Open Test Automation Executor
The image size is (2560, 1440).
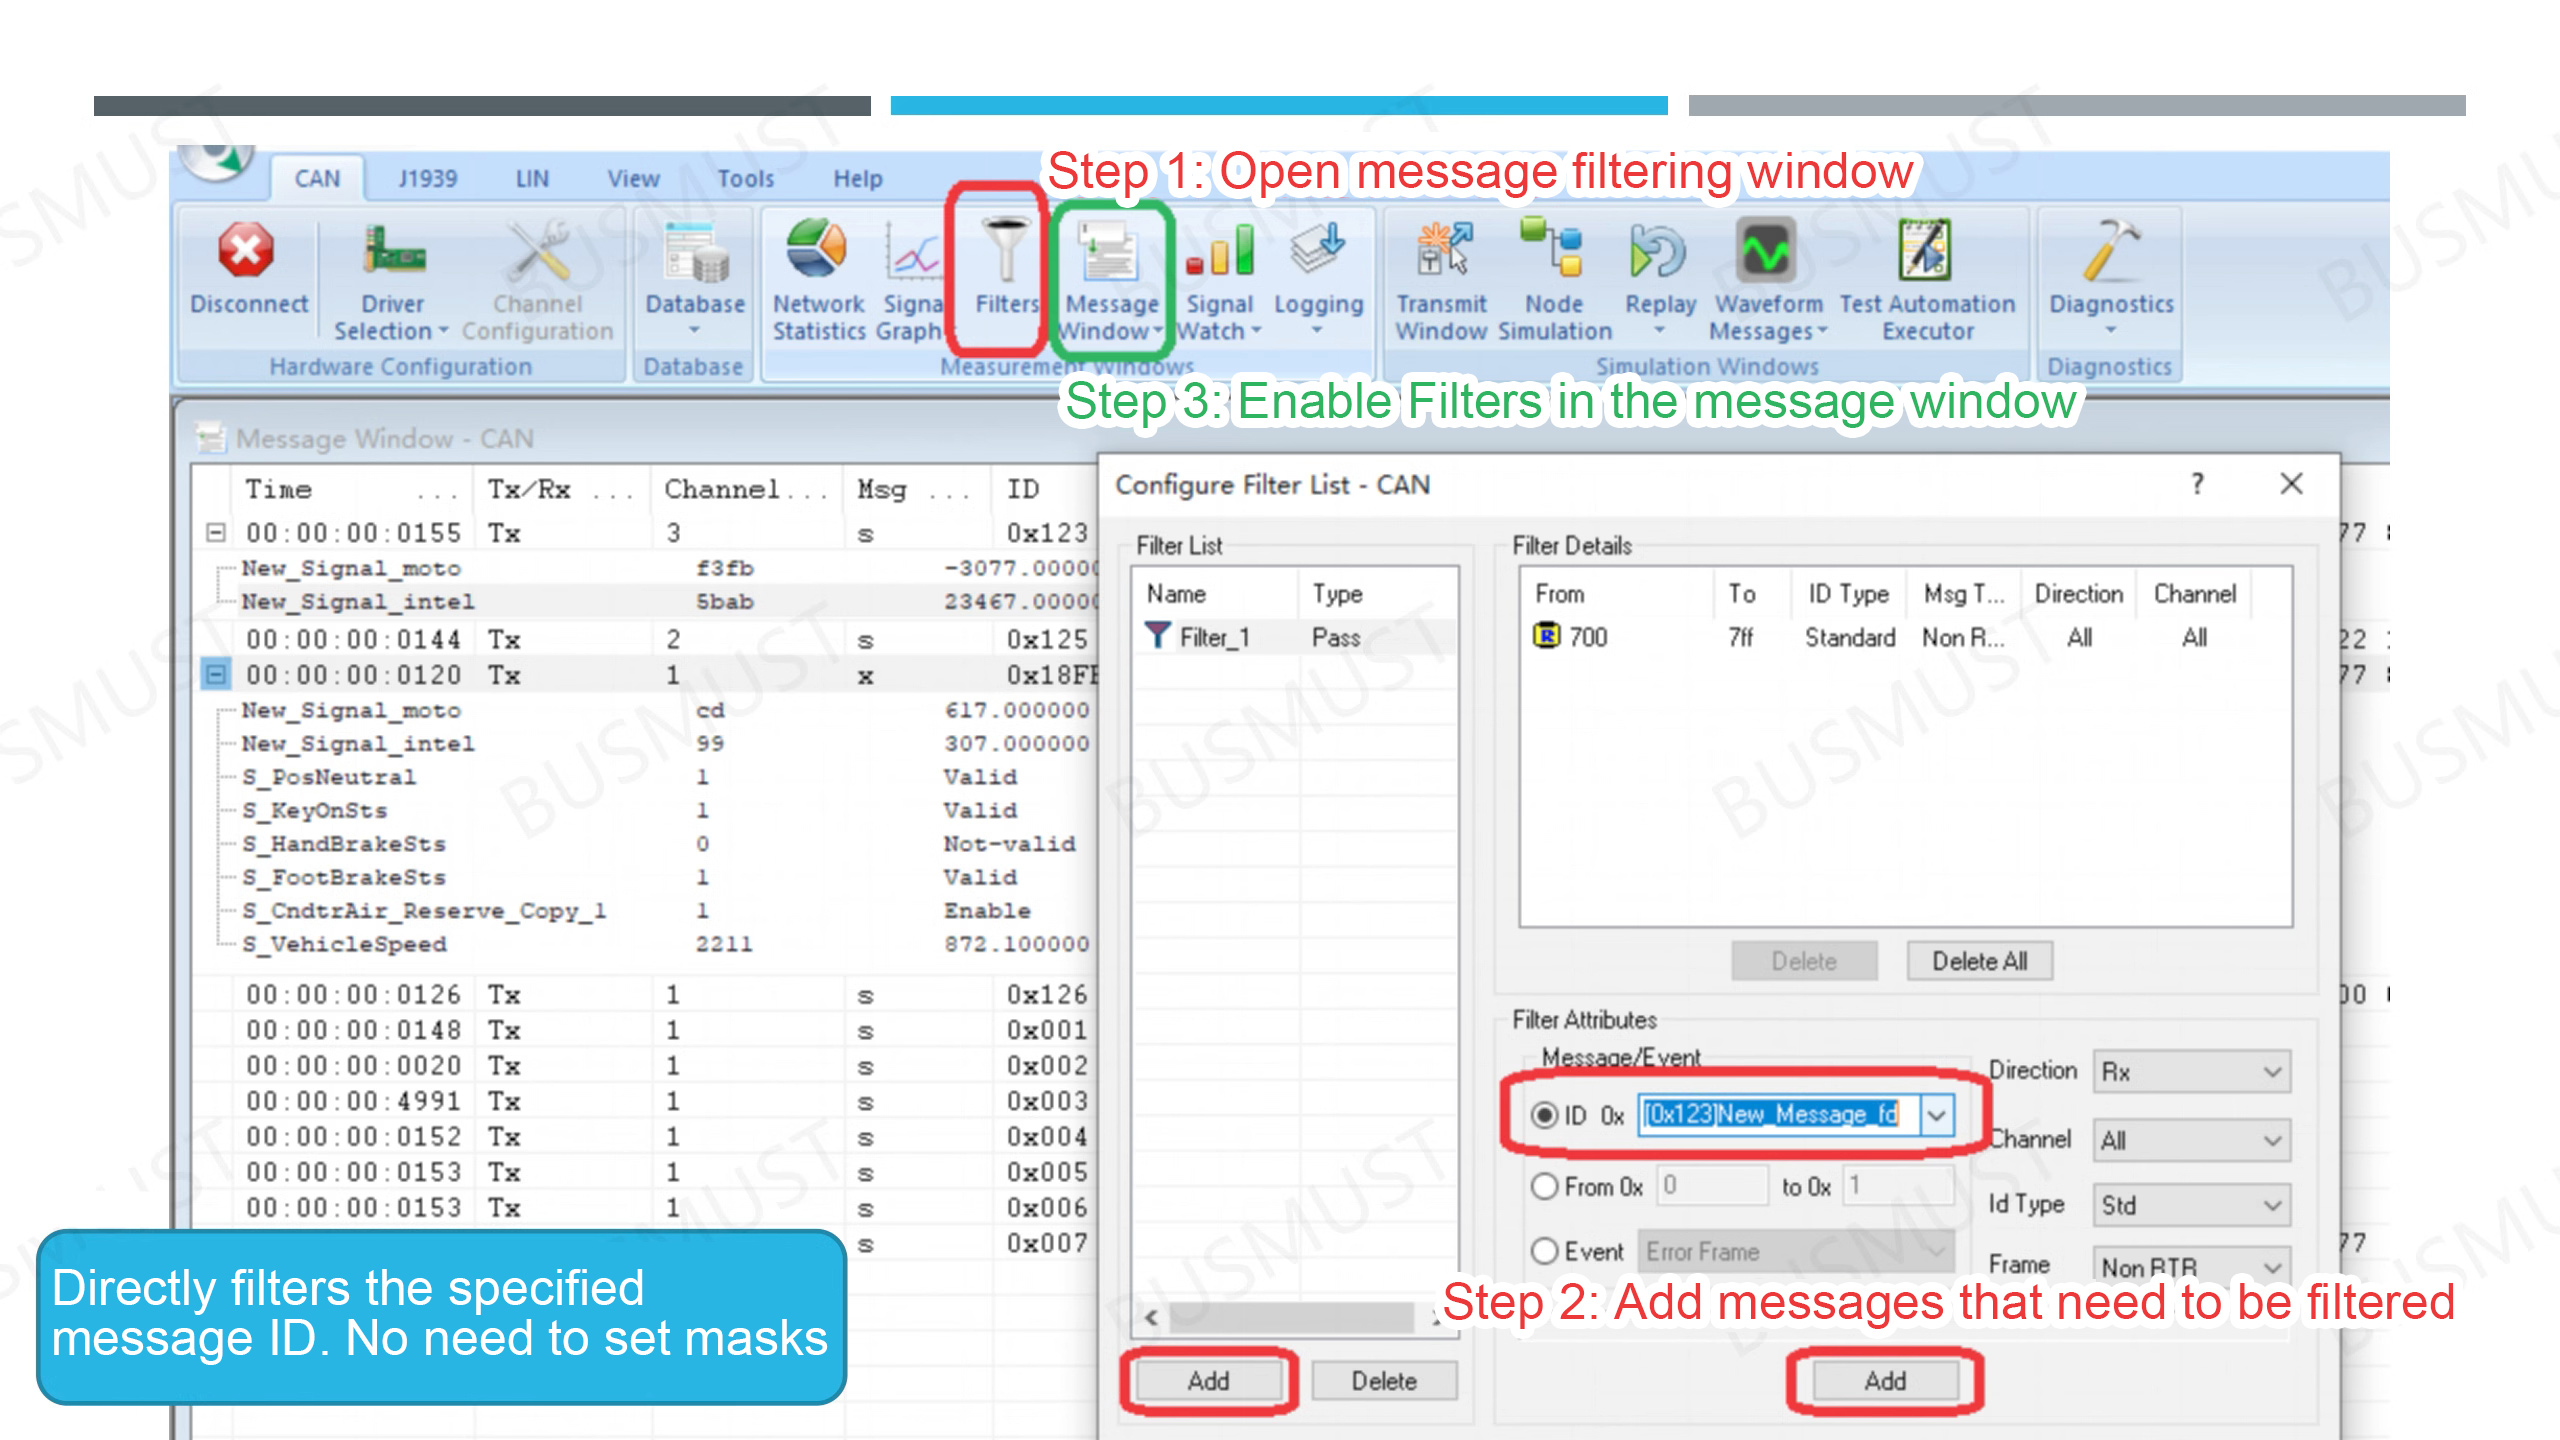point(1925,252)
